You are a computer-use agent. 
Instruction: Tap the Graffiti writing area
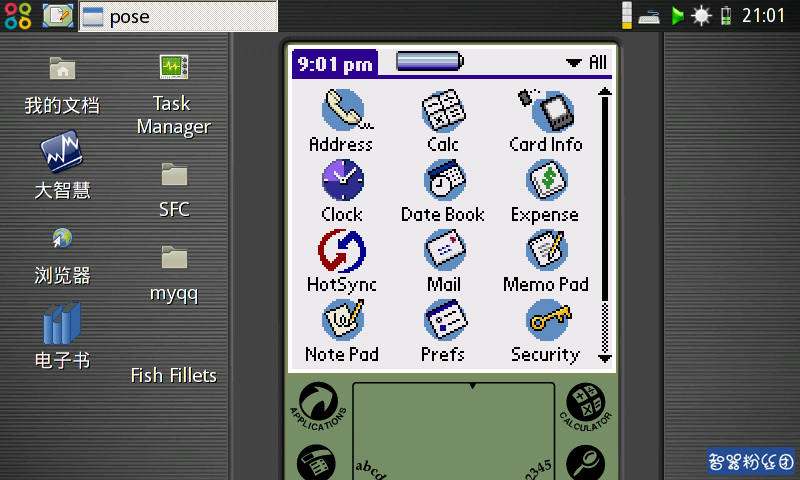pos(453,431)
